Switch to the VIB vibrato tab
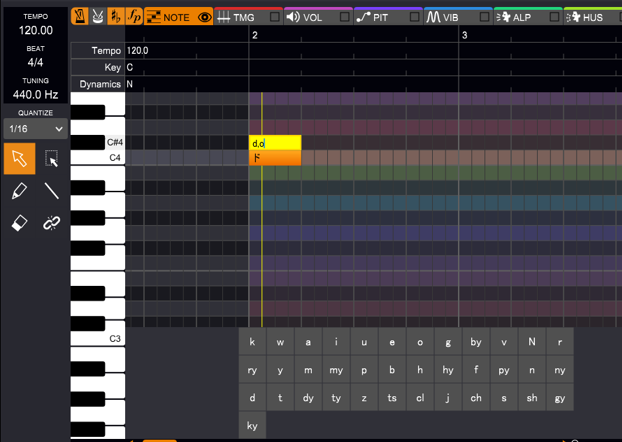Image resolution: width=622 pixels, height=442 pixels. (458, 17)
